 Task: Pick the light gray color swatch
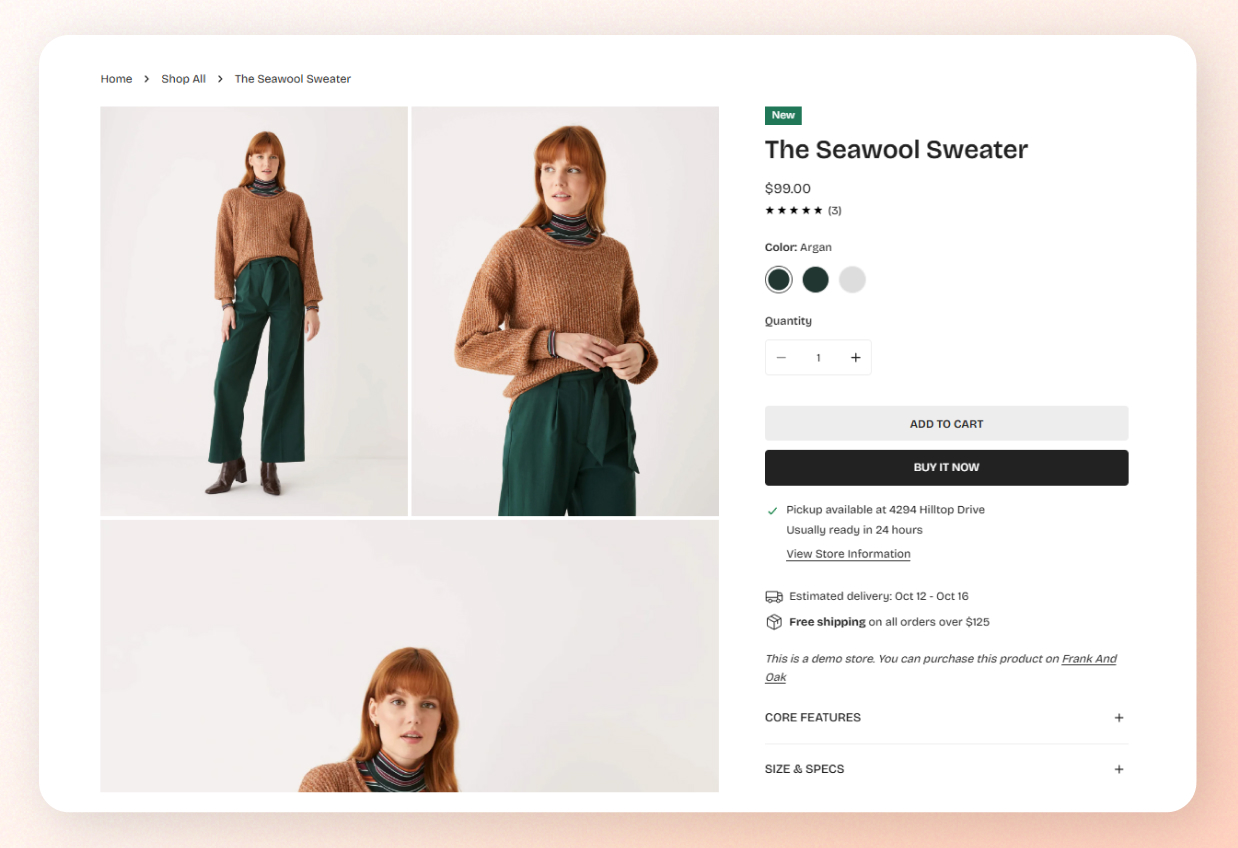tap(852, 280)
